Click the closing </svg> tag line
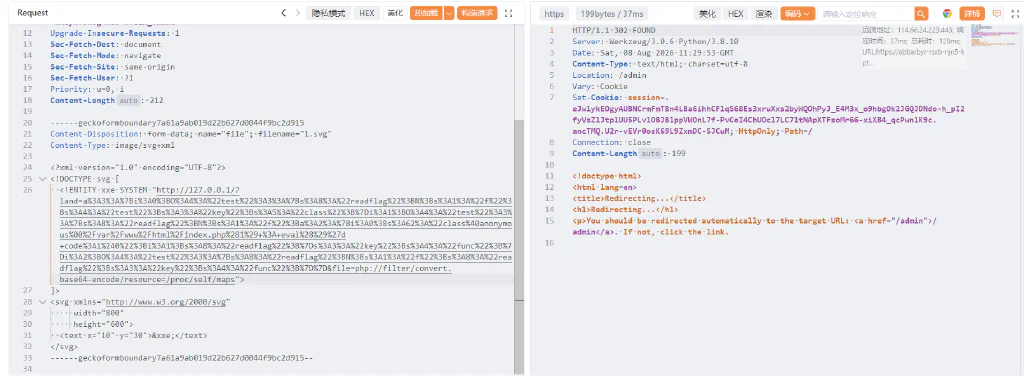 64,347
